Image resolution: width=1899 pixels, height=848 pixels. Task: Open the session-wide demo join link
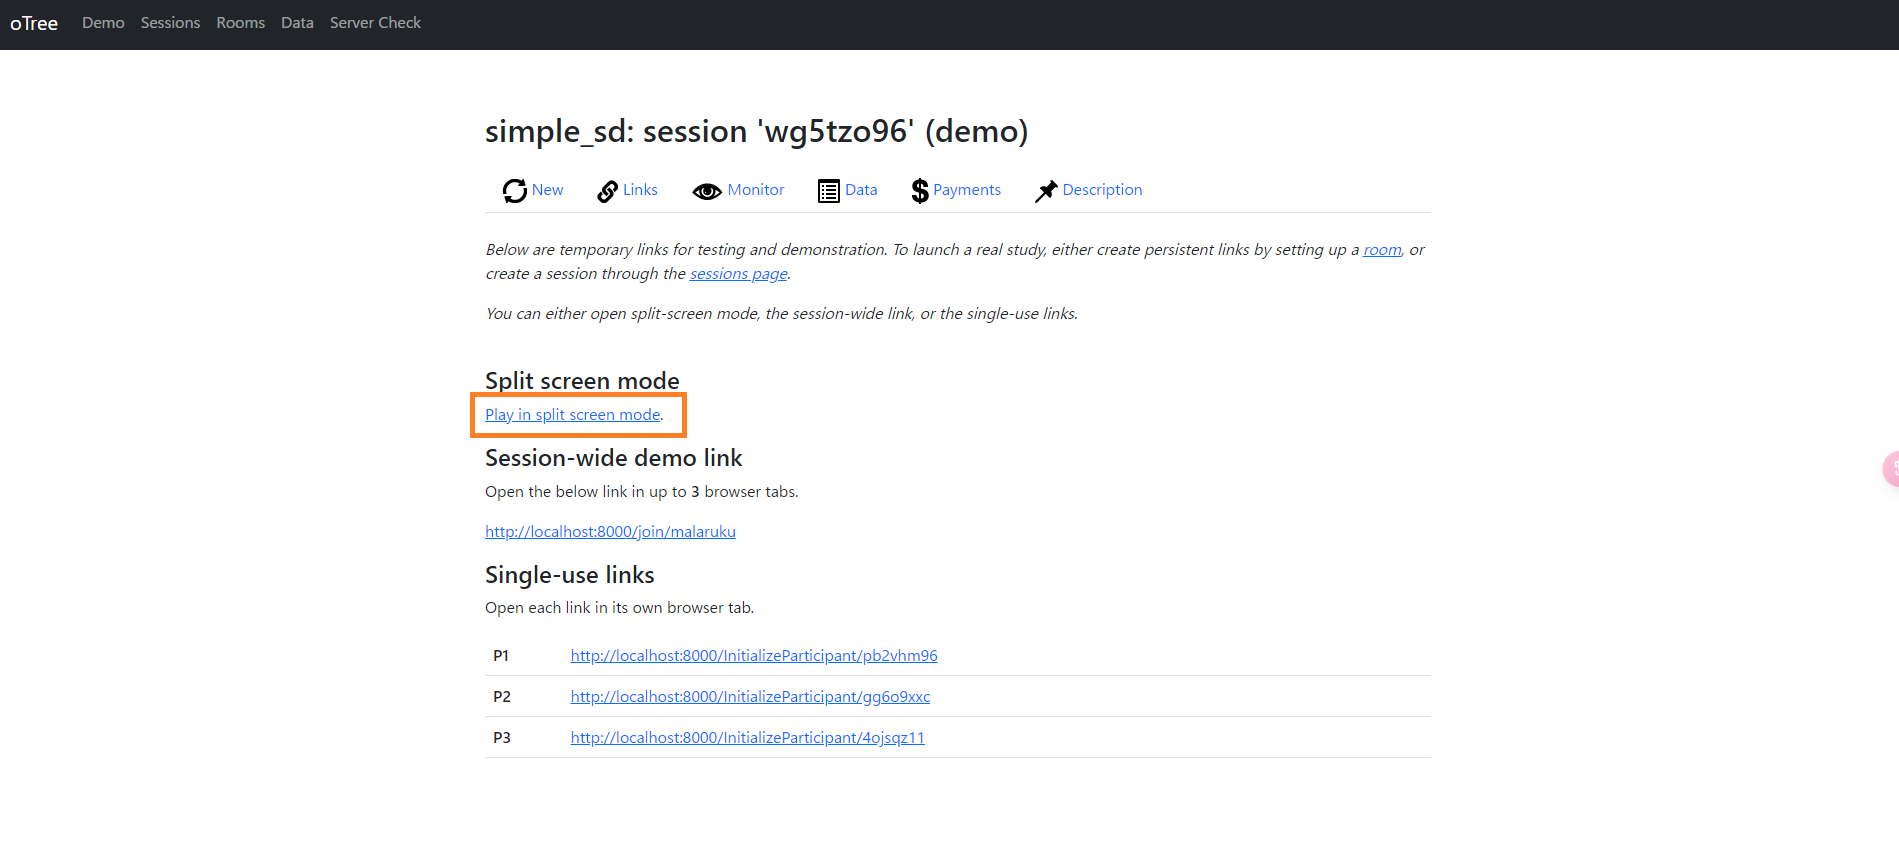tap(610, 531)
